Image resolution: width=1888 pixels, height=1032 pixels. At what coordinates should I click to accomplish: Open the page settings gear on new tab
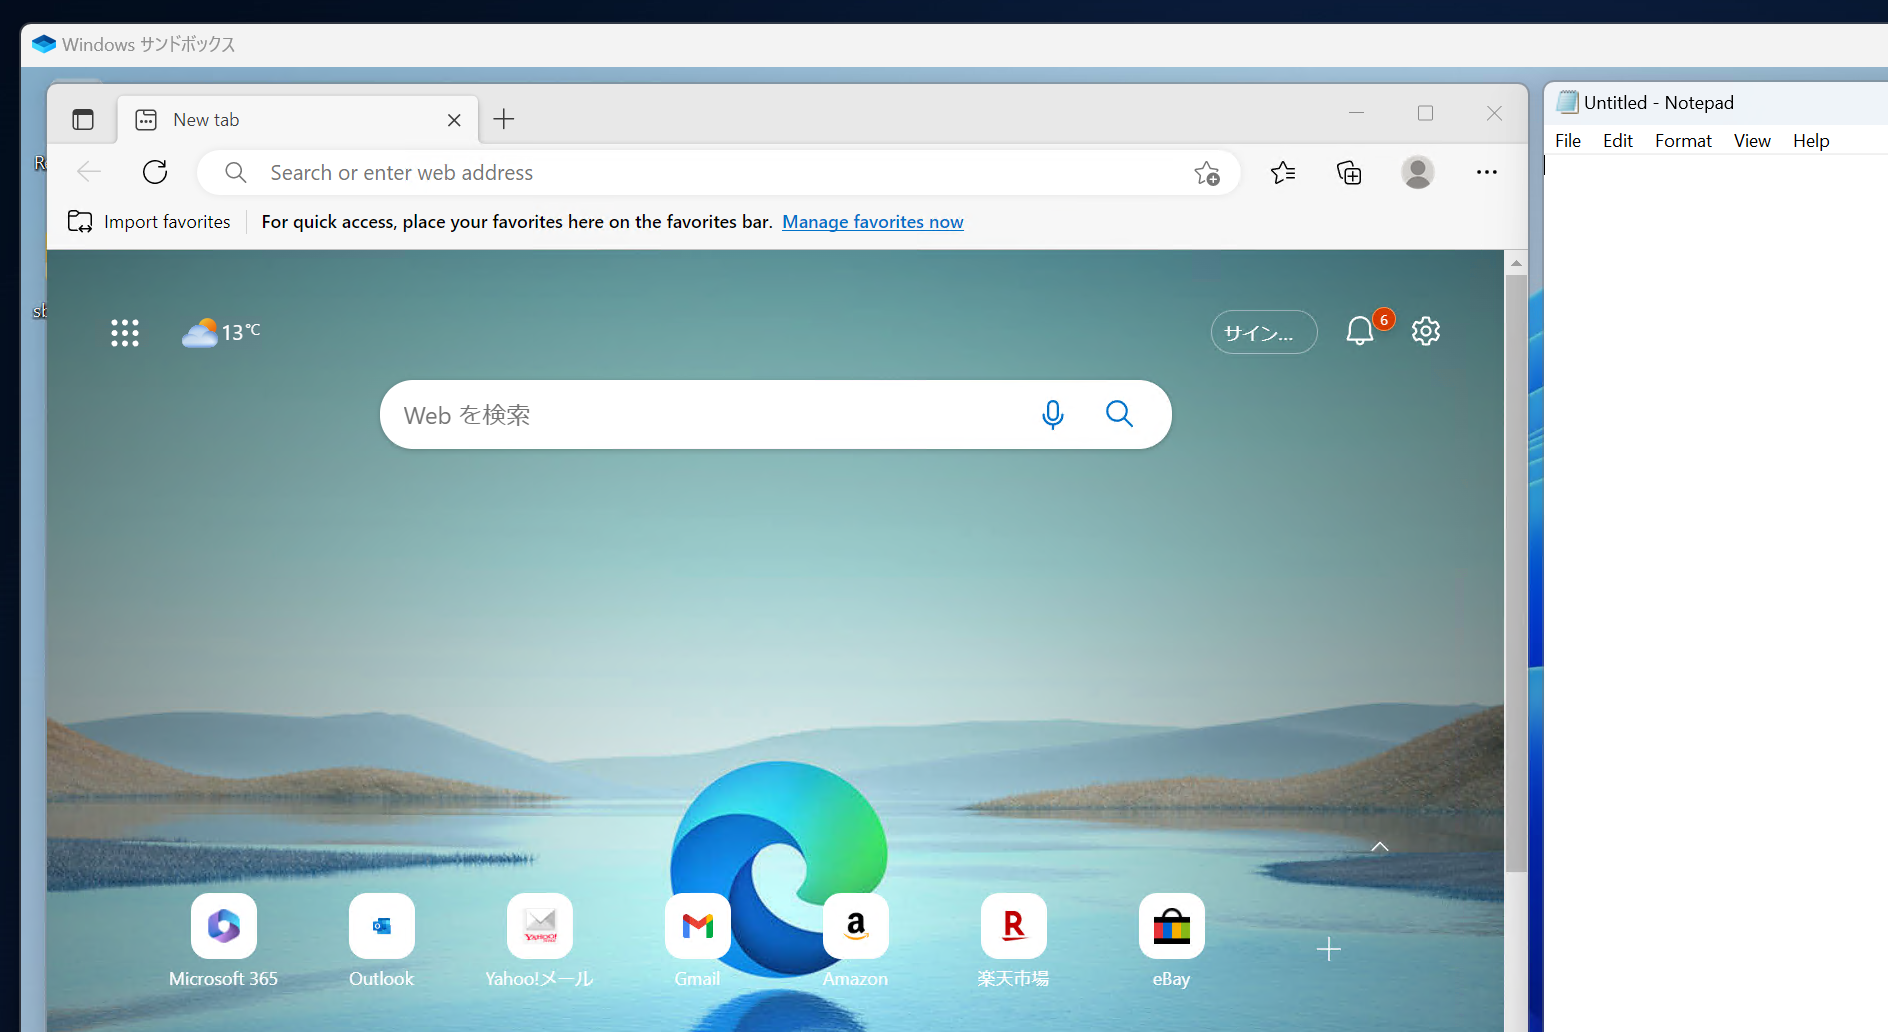[1425, 331]
